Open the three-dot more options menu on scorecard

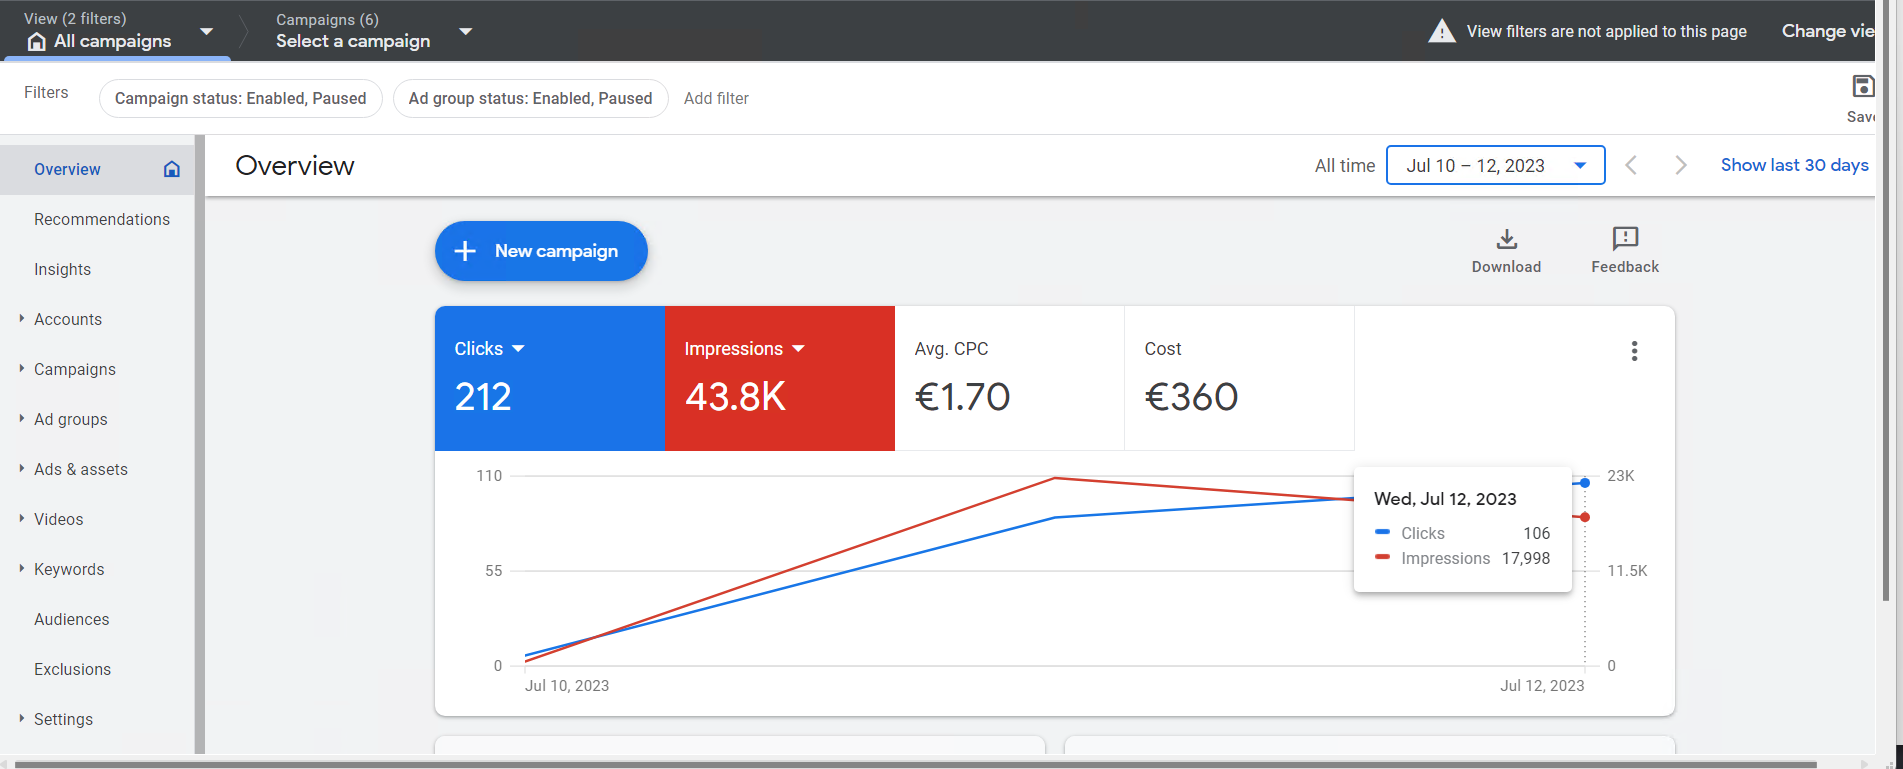point(1634,351)
